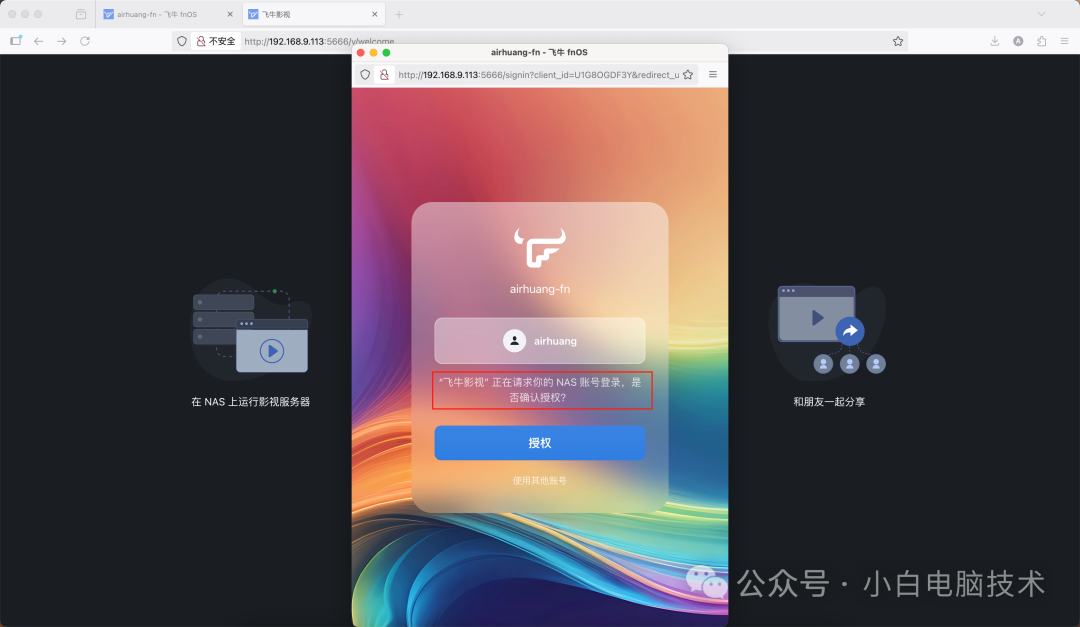Click the shield icon in the popup address bar
Viewport: 1080px width, 627px height.
pyautogui.click(x=365, y=74)
